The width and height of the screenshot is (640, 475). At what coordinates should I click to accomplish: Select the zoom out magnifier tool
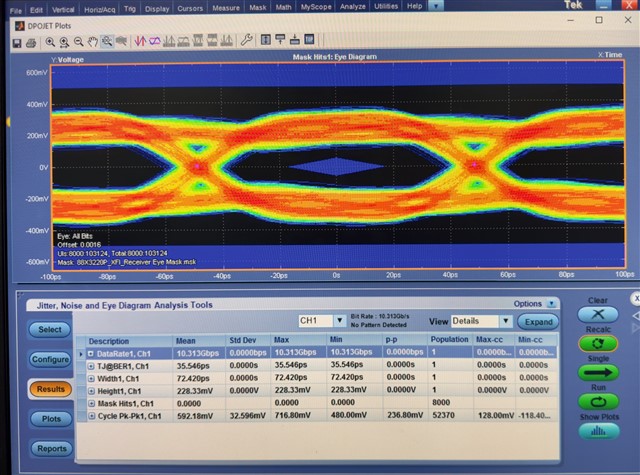[x=78, y=42]
